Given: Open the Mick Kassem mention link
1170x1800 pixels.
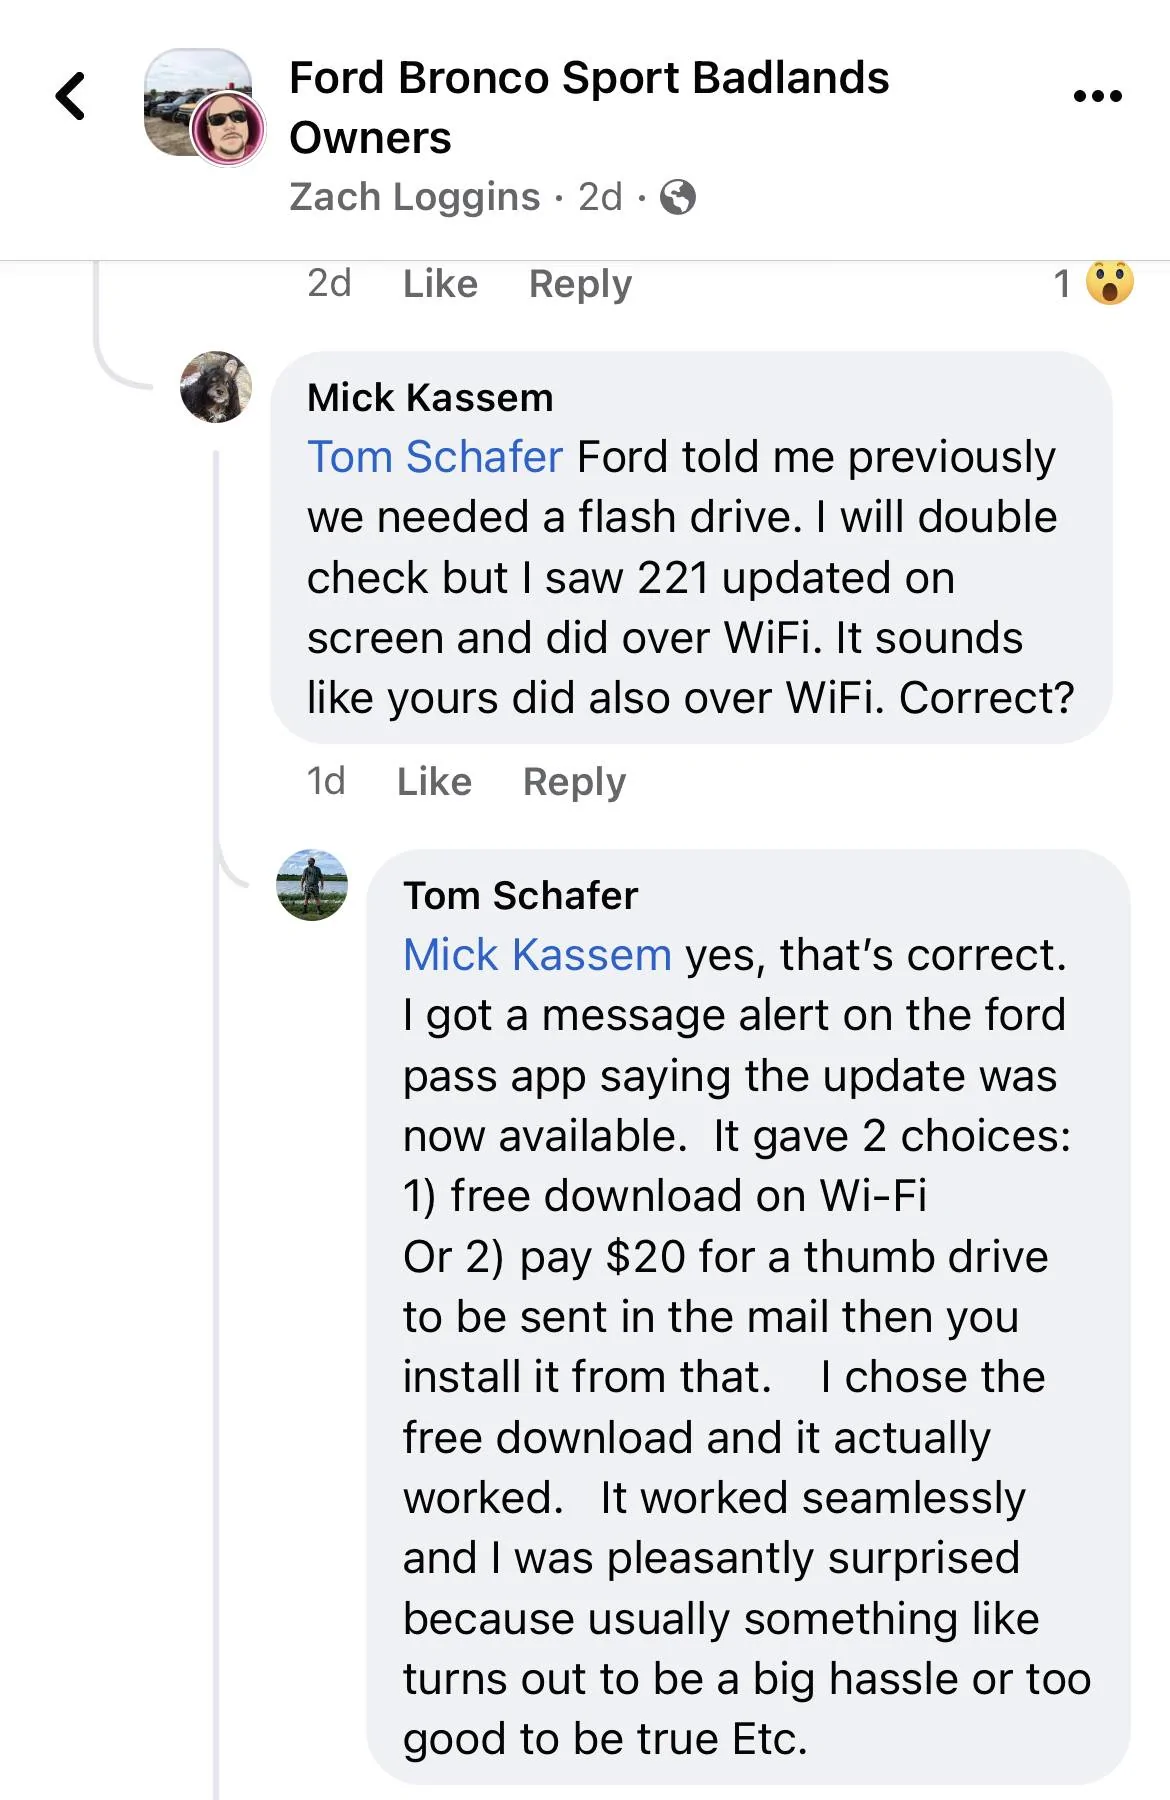Looking at the screenshot, I should point(535,955).
